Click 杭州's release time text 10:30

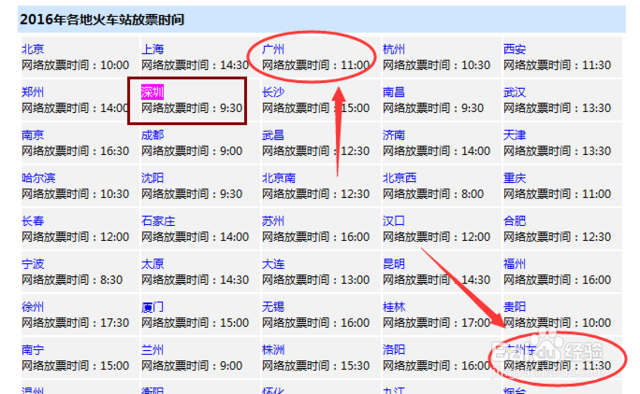point(476,65)
